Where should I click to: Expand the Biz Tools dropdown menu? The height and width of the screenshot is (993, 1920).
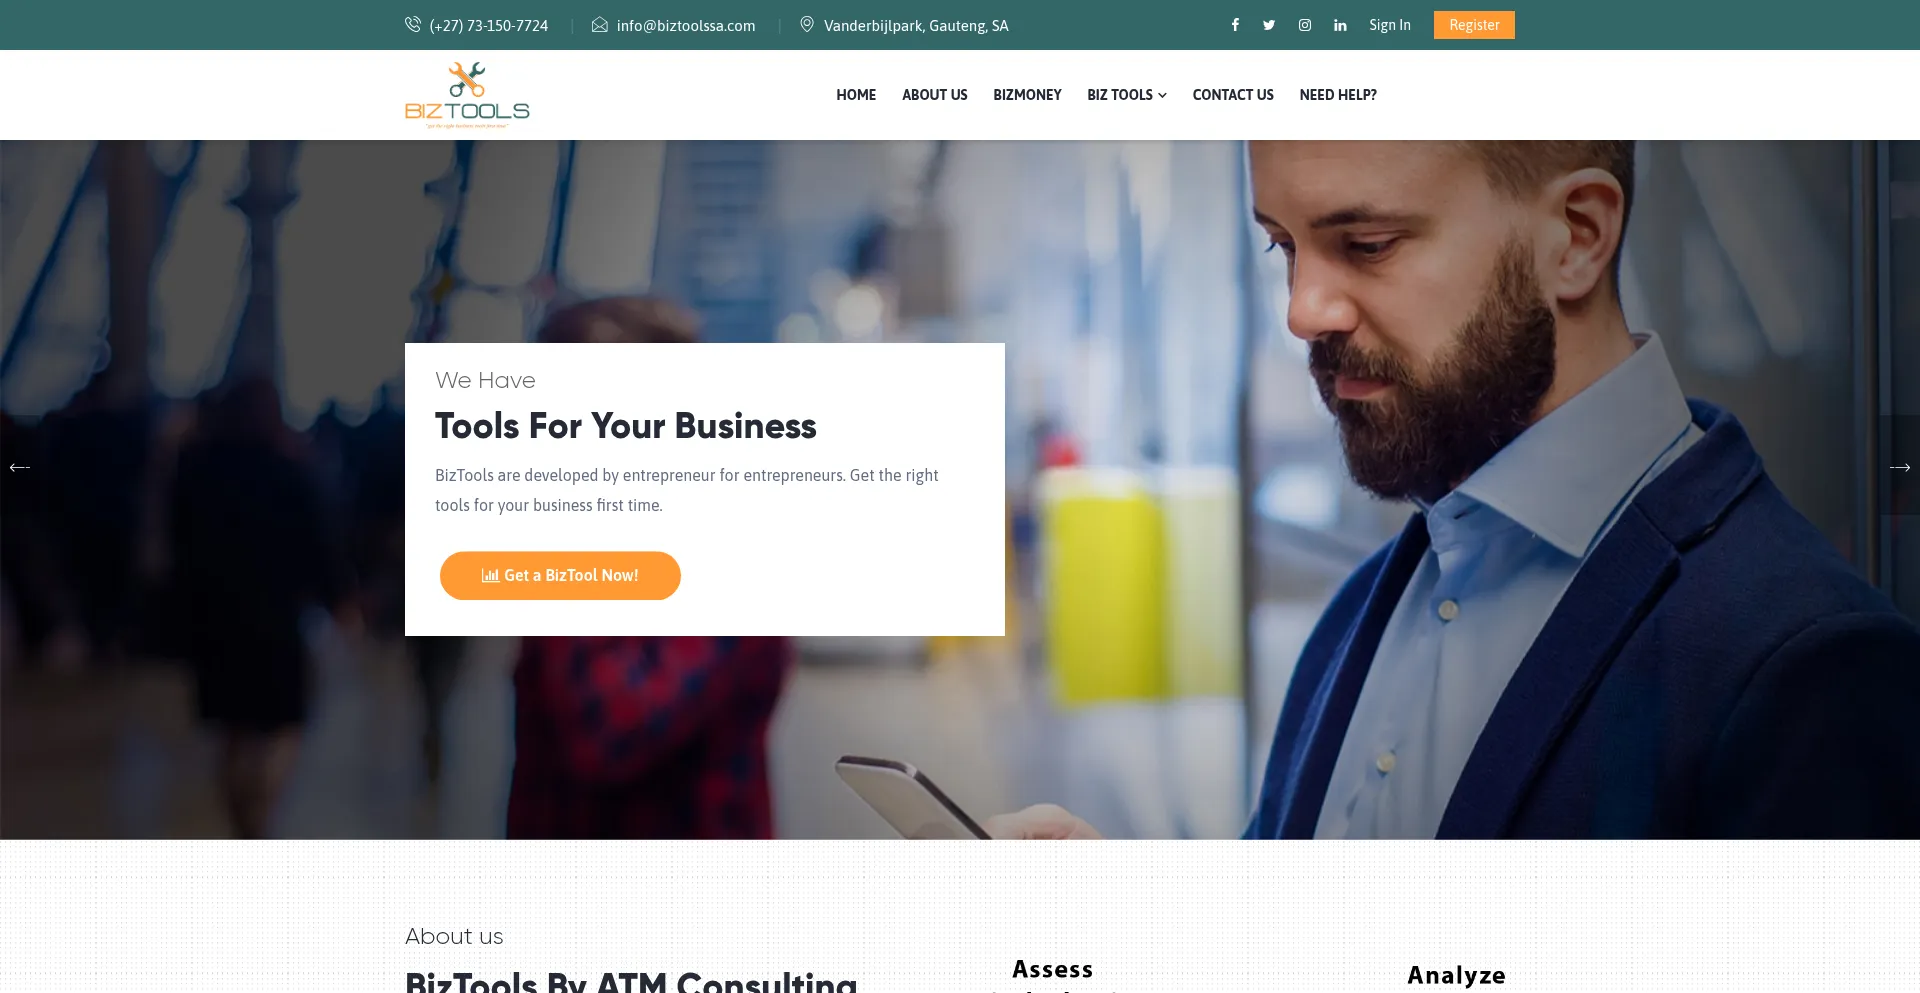click(x=1127, y=95)
